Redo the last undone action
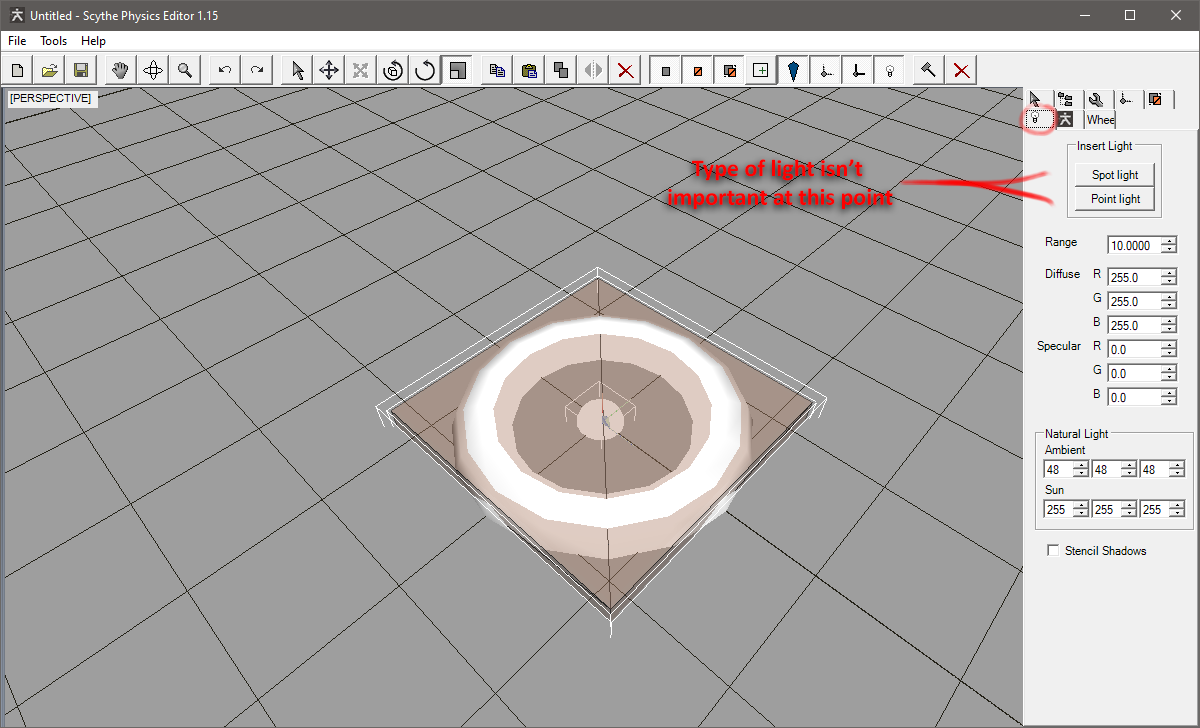This screenshot has width=1200, height=728. click(x=257, y=70)
